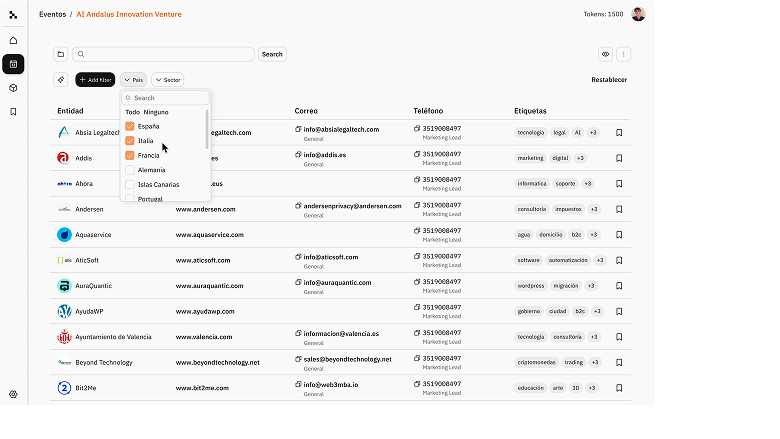Go to Eventos breadcrumb
Viewport: 780px width, 439px height.
click(53, 14)
